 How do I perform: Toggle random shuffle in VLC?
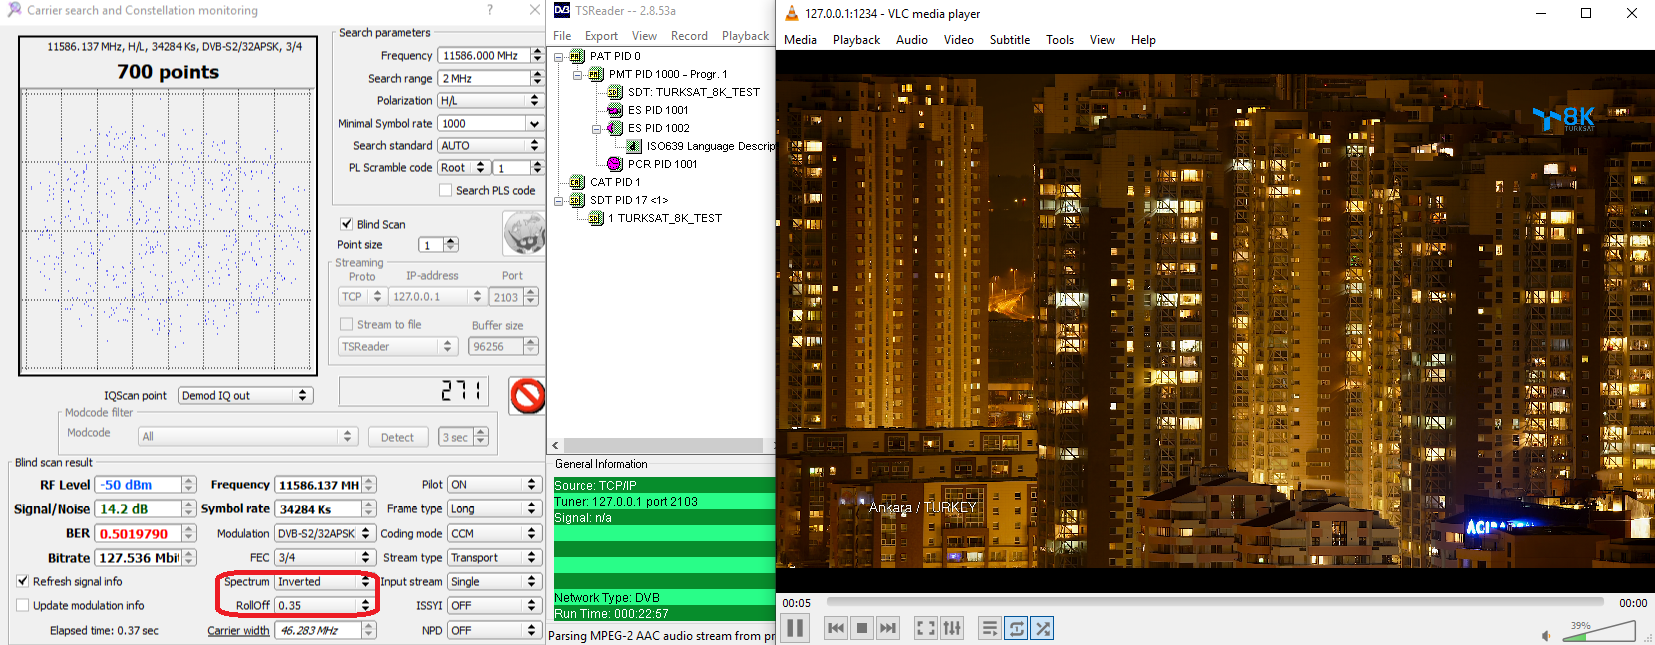point(1042,628)
